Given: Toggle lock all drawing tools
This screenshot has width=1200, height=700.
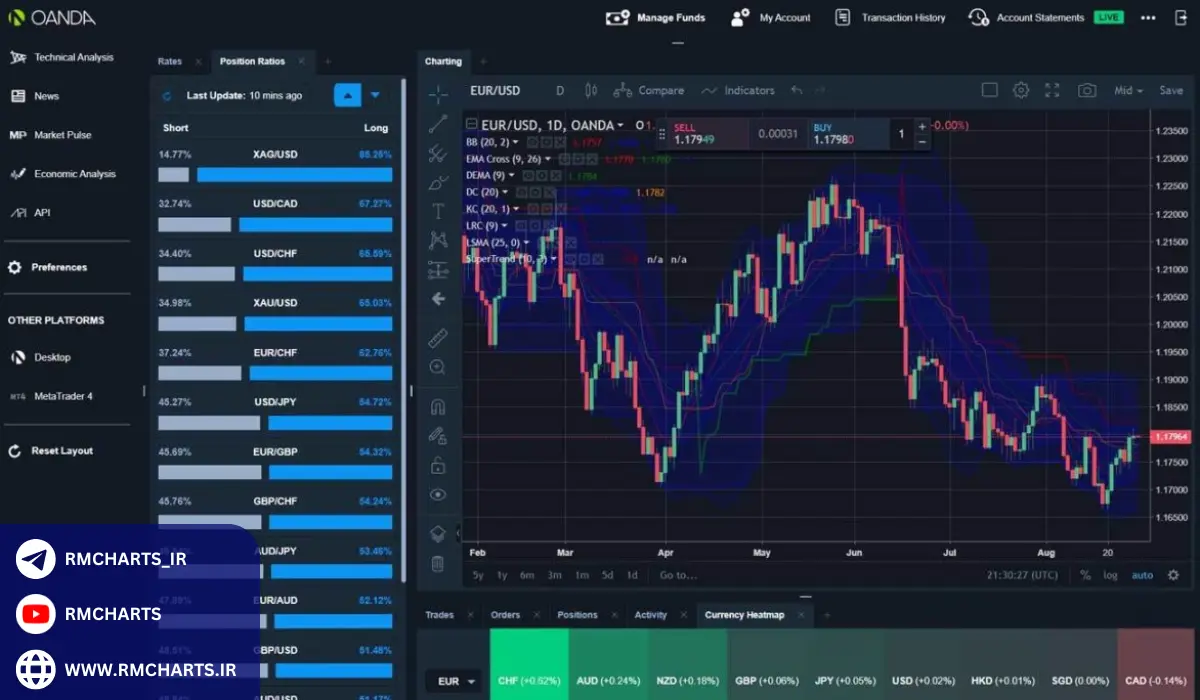Looking at the screenshot, I should [437, 465].
